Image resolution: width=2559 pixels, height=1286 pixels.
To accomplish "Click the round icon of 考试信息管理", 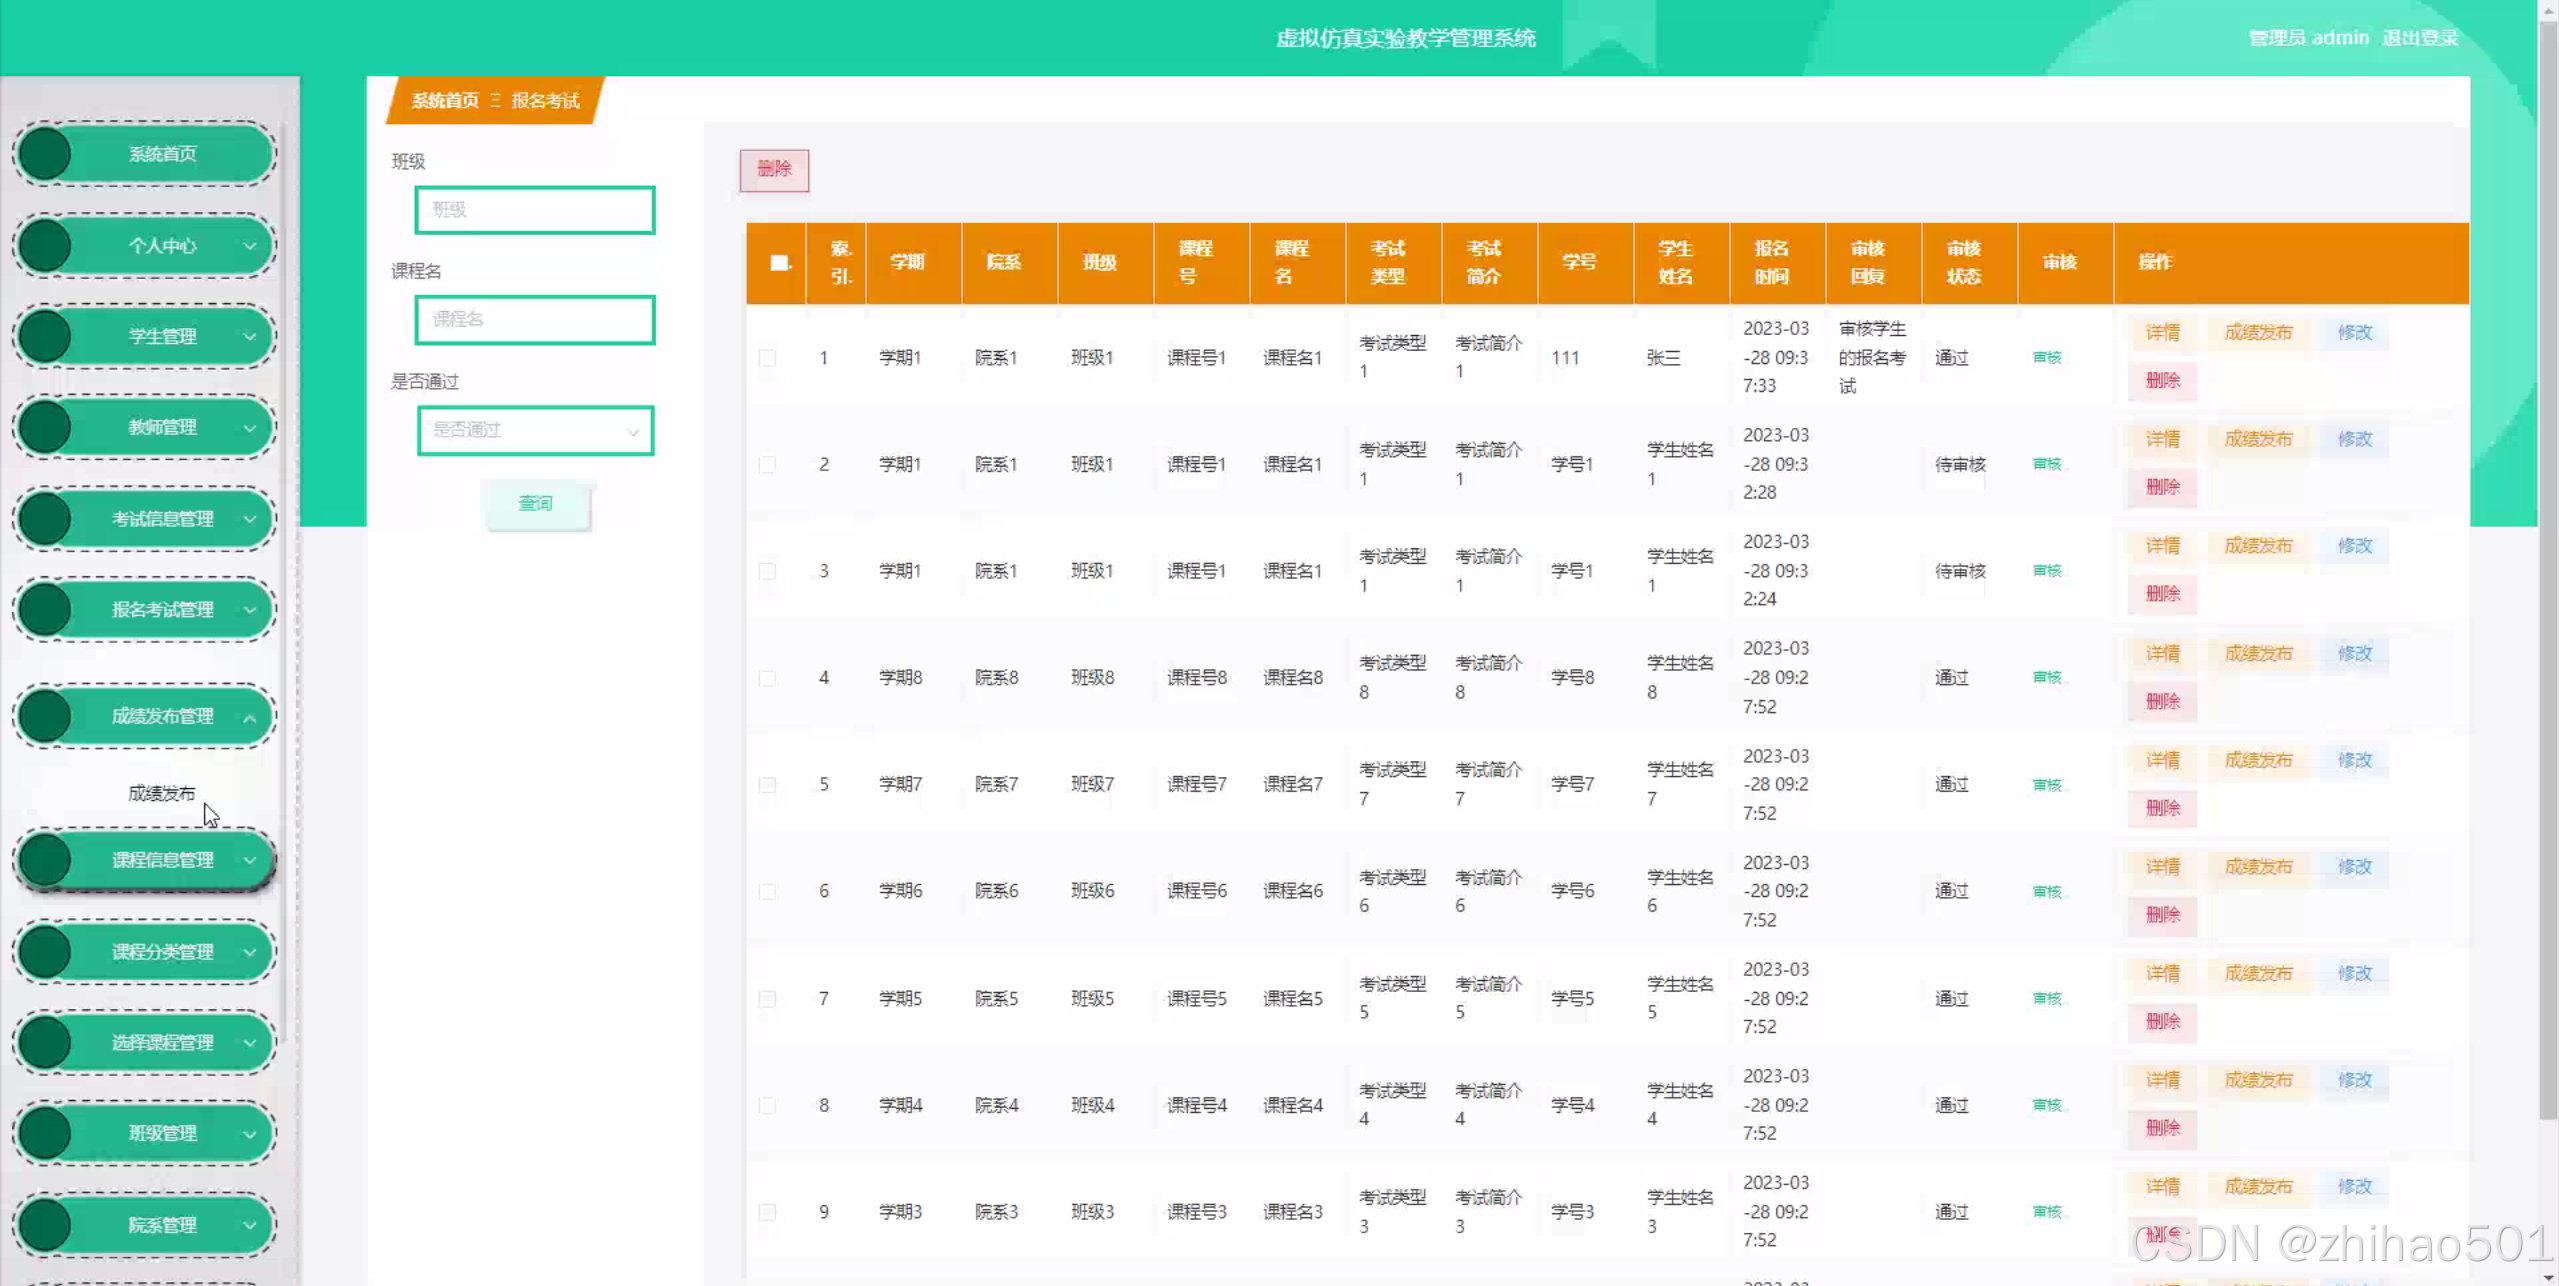I will [45, 519].
